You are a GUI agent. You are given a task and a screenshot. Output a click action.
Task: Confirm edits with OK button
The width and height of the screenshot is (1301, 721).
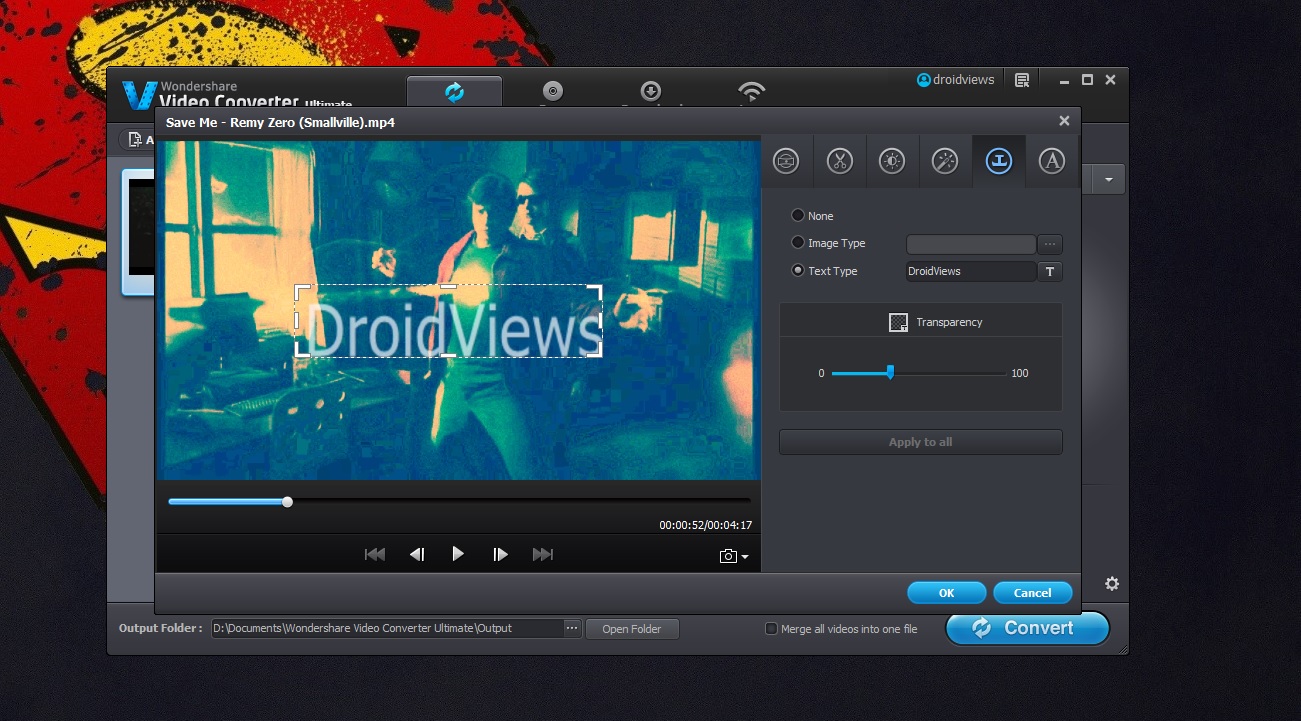tap(947, 593)
